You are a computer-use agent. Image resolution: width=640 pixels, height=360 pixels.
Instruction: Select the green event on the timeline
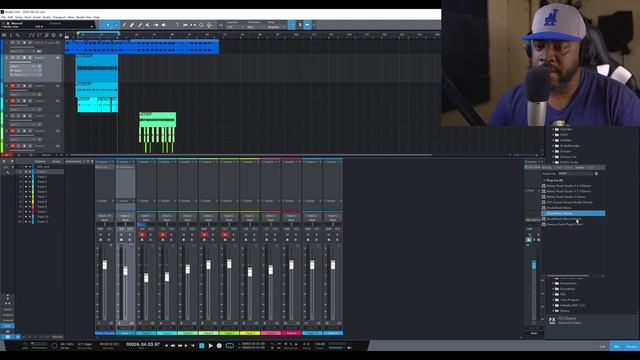tap(158, 120)
